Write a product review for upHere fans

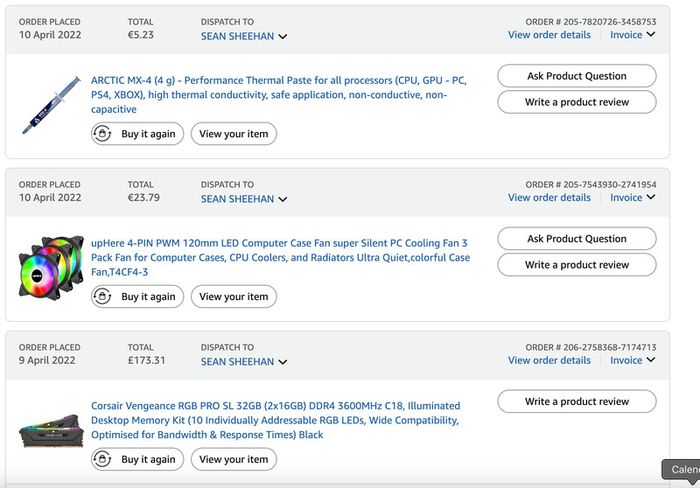click(577, 265)
